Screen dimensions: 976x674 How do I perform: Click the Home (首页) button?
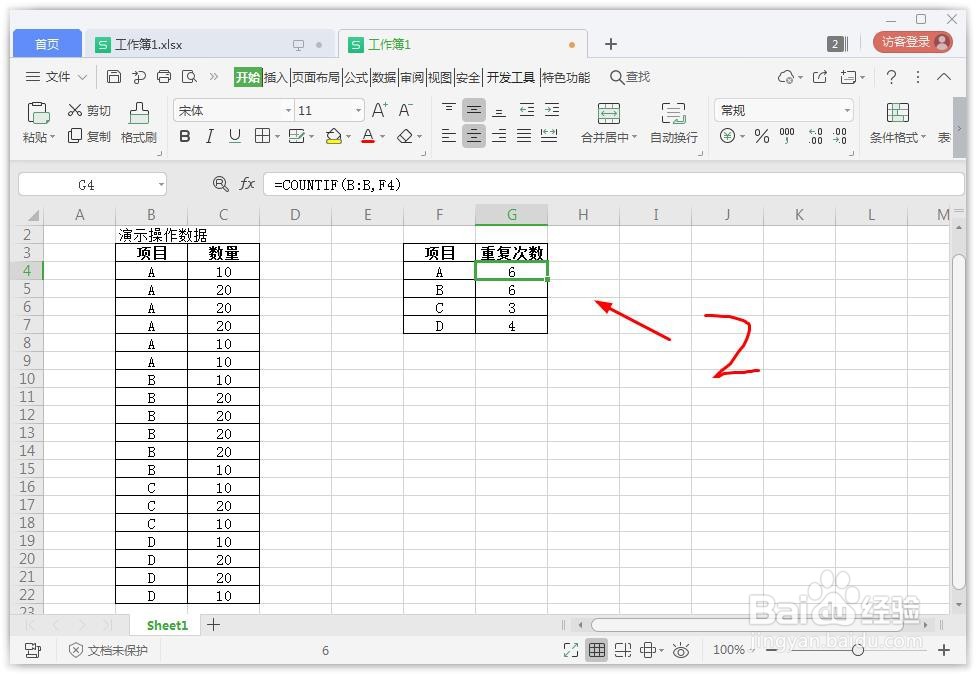click(47, 44)
